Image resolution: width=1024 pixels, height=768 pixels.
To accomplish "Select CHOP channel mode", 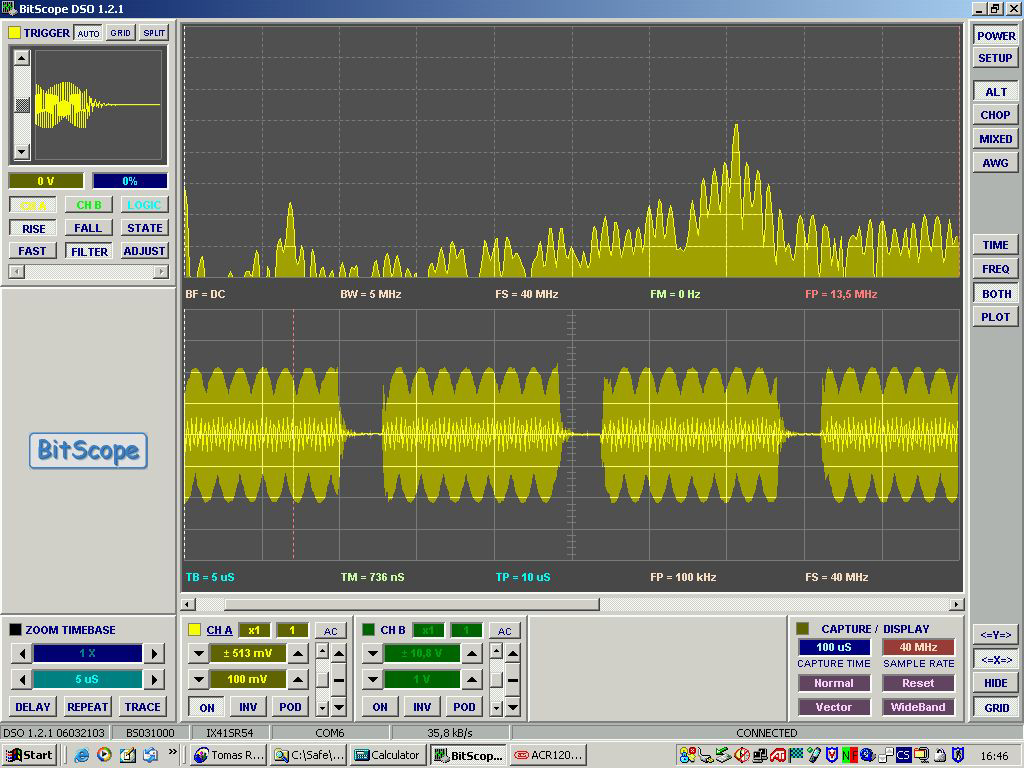I will [995, 115].
